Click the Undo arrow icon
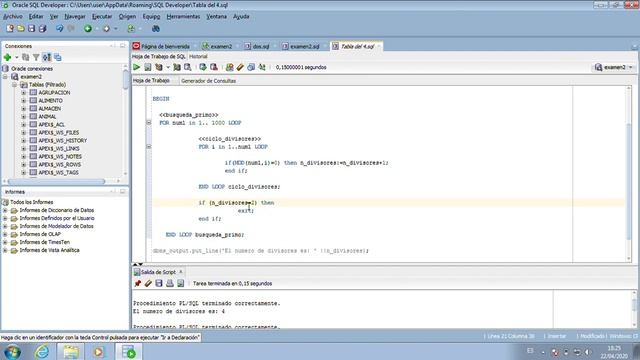This screenshot has width=640, height=360. pyautogui.click(x=60, y=29)
